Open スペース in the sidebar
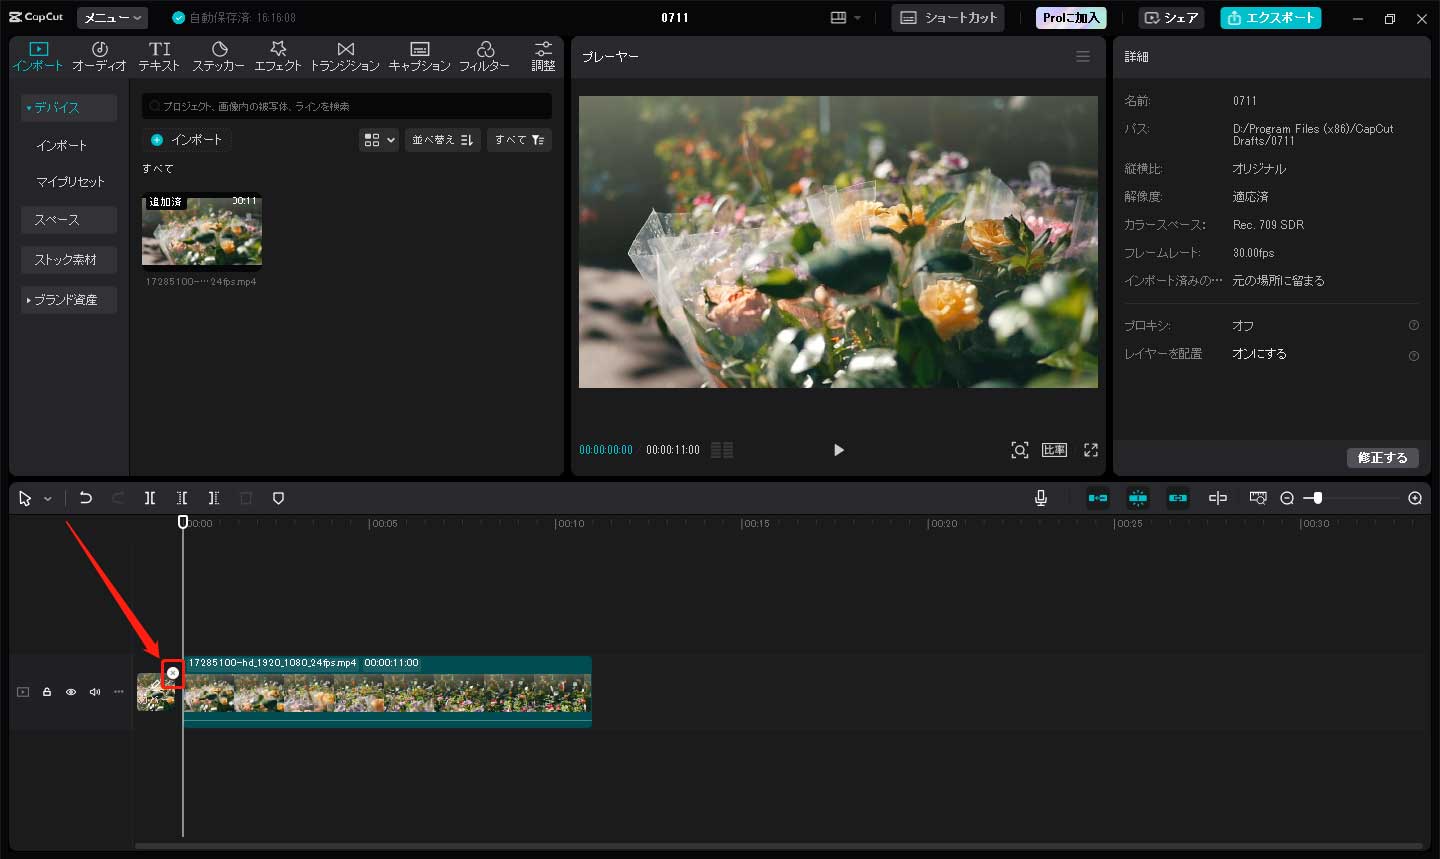The image size is (1440, 859). click(69, 220)
